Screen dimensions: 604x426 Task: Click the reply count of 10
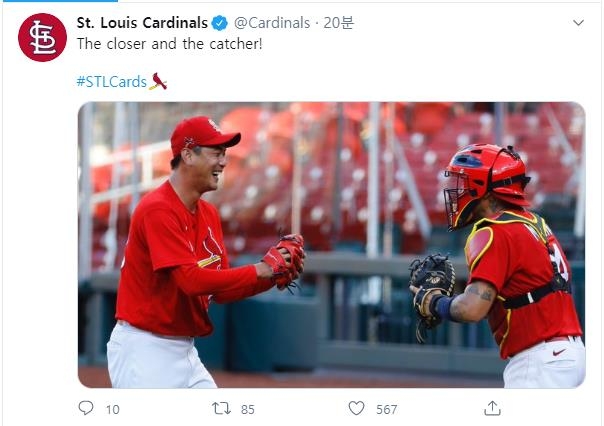(112, 409)
